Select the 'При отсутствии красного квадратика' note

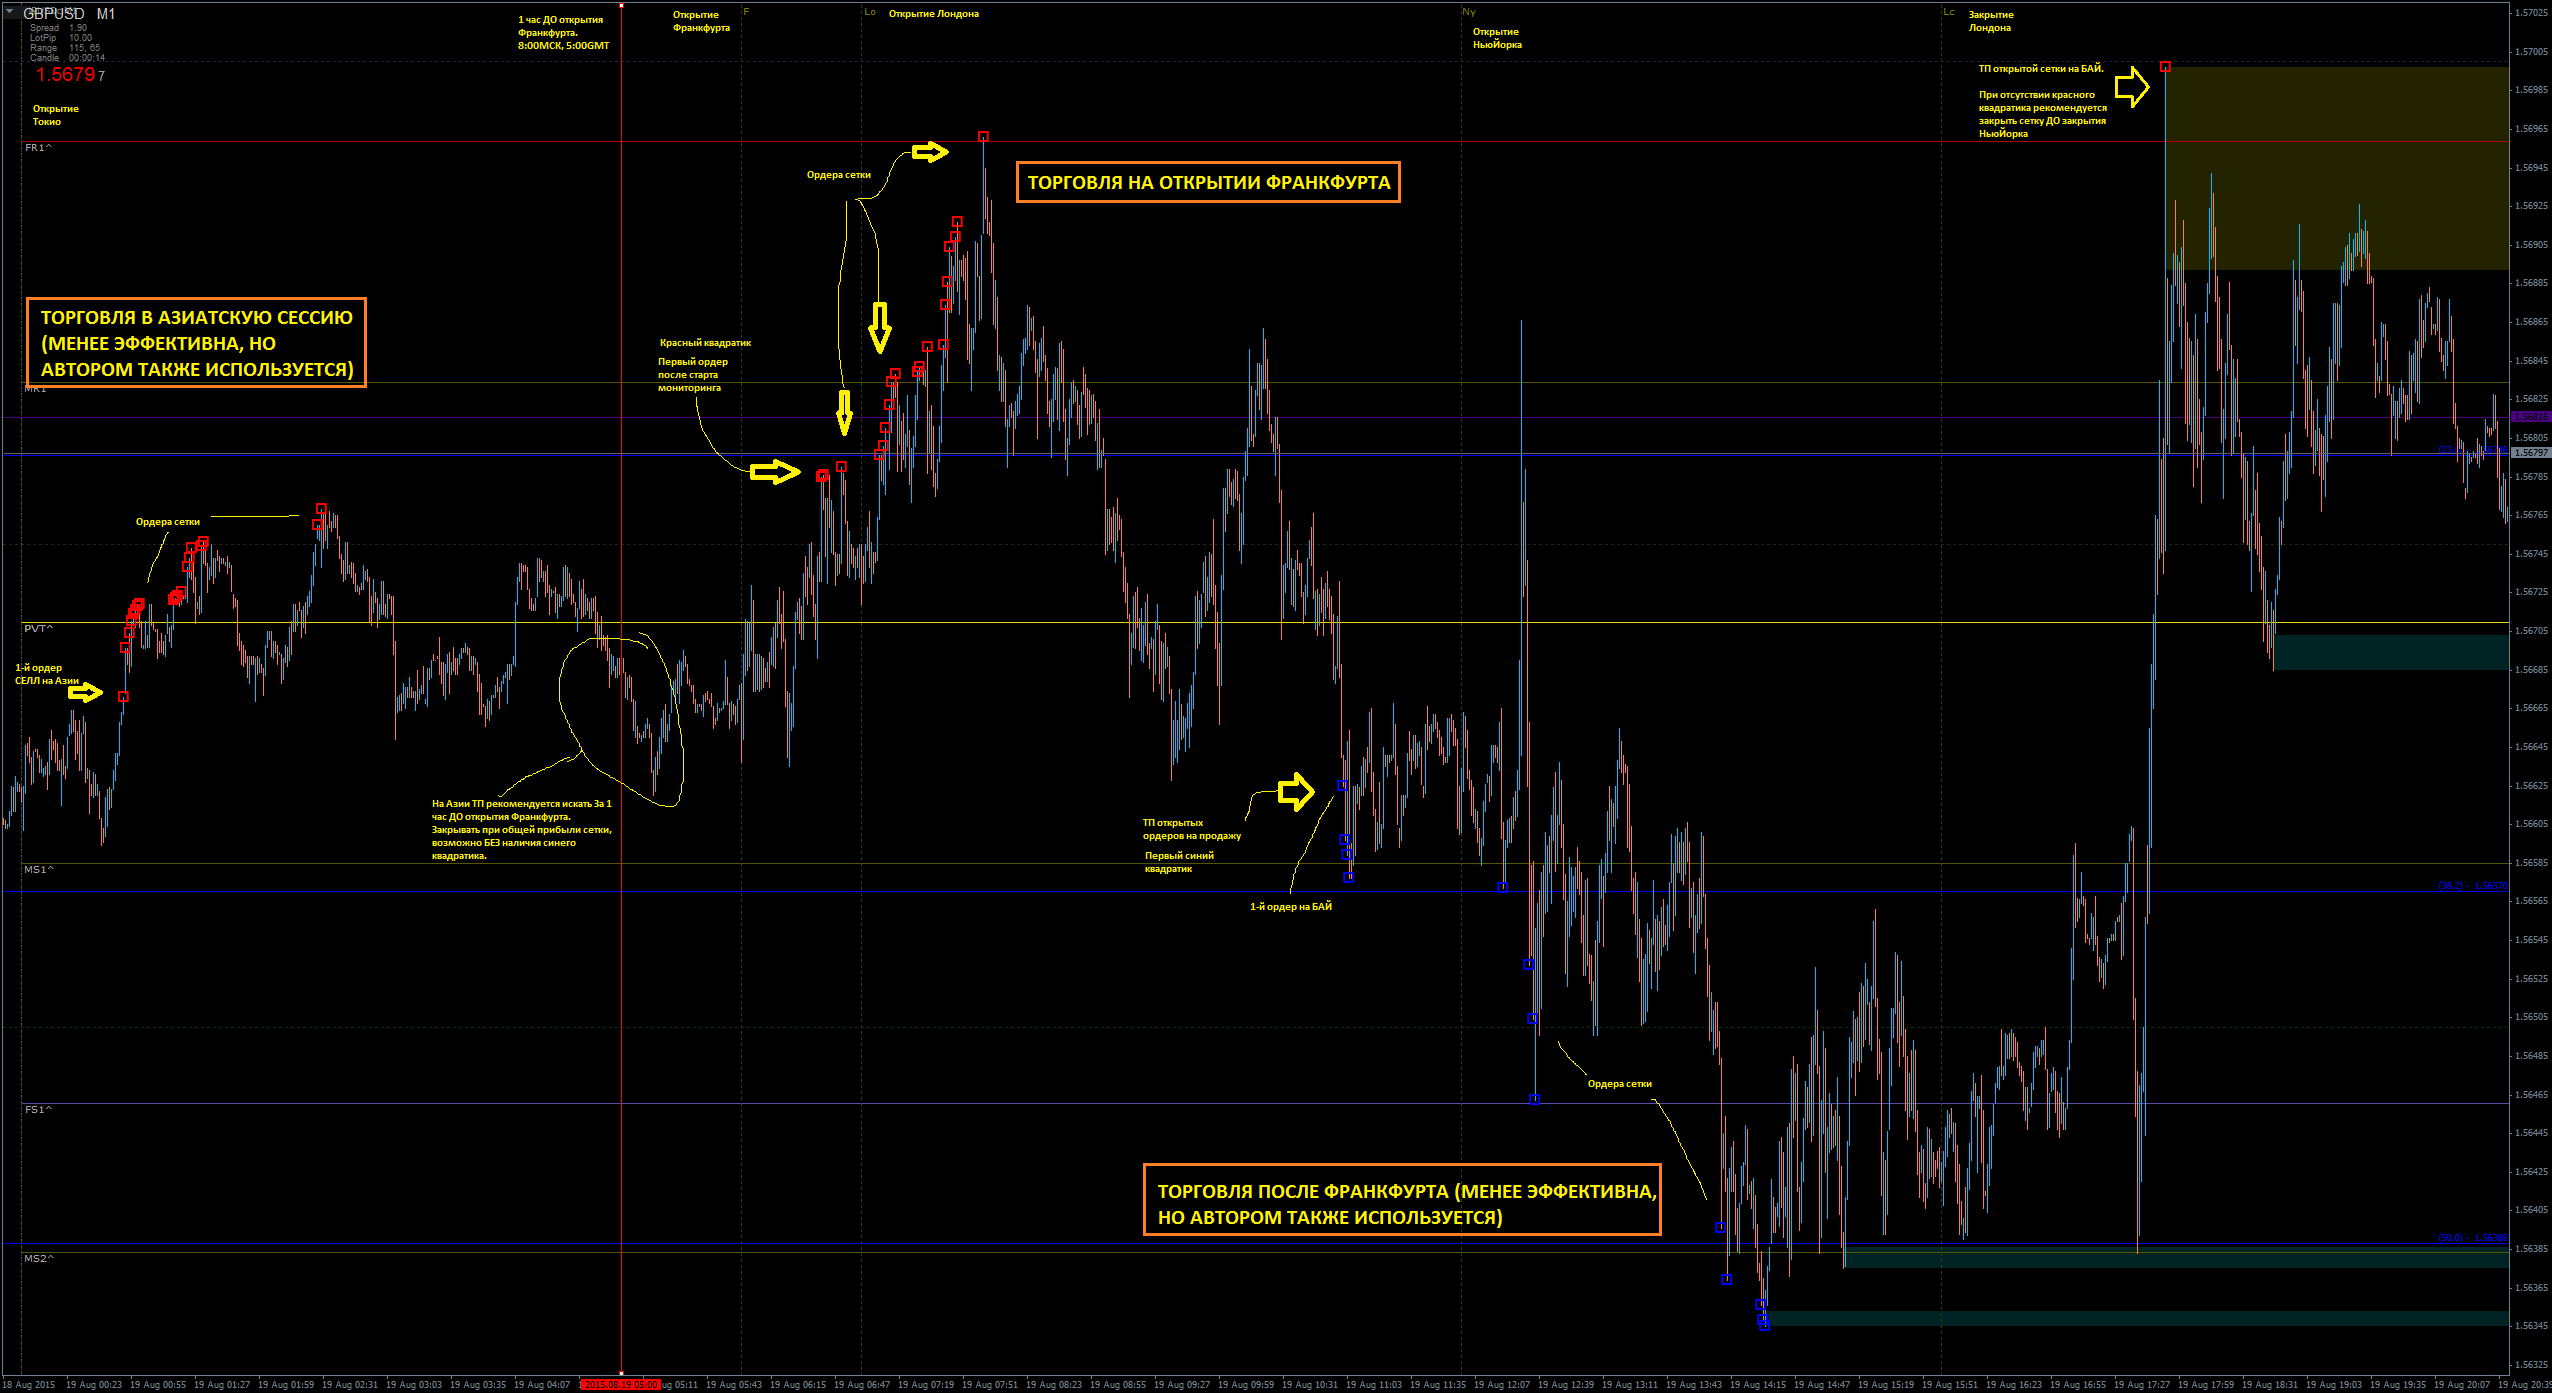[x=2042, y=114]
